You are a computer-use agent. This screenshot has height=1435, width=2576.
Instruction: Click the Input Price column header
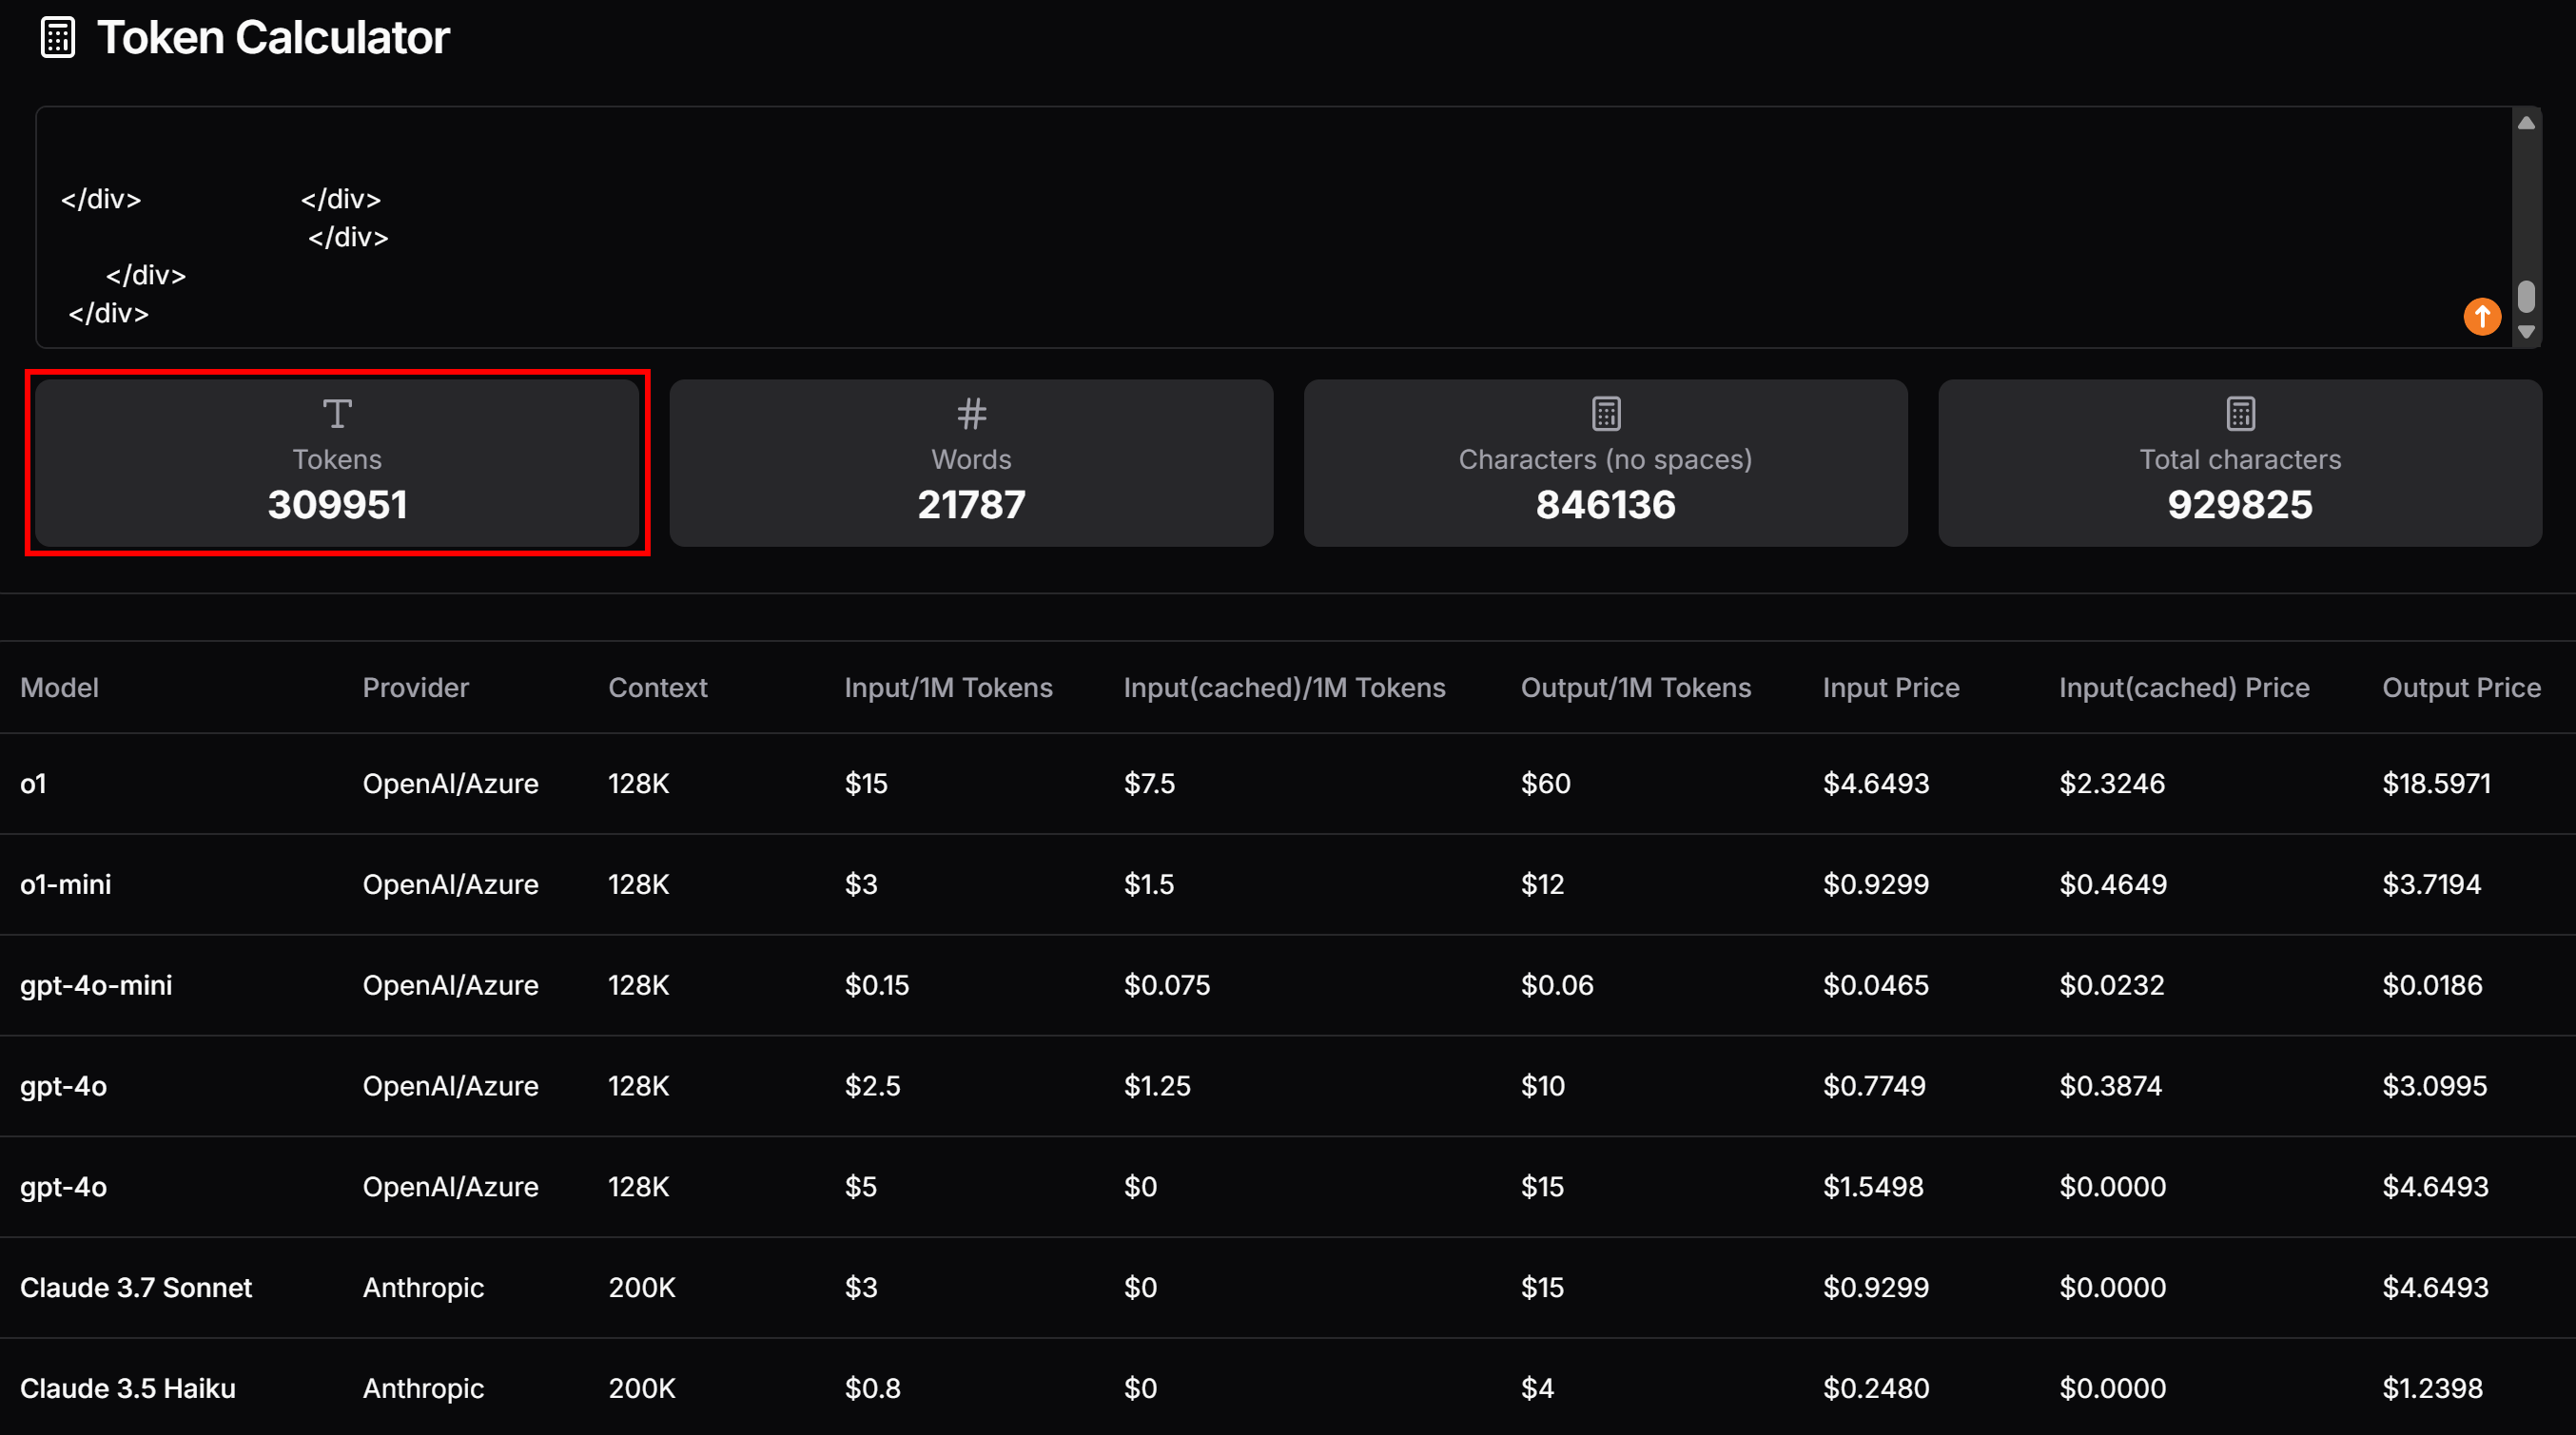point(1890,687)
